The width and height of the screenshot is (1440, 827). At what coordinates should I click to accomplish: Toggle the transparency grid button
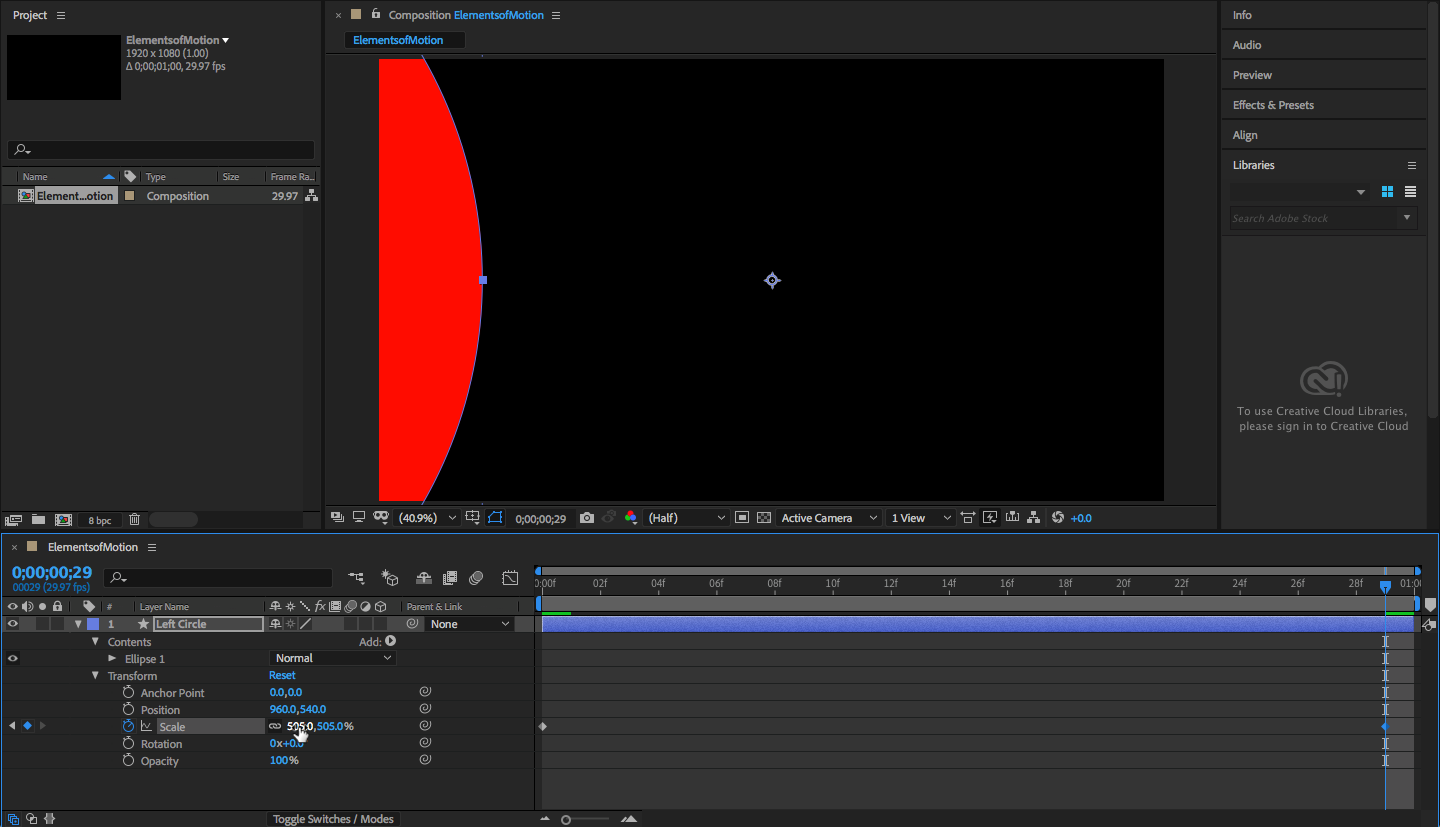764,518
